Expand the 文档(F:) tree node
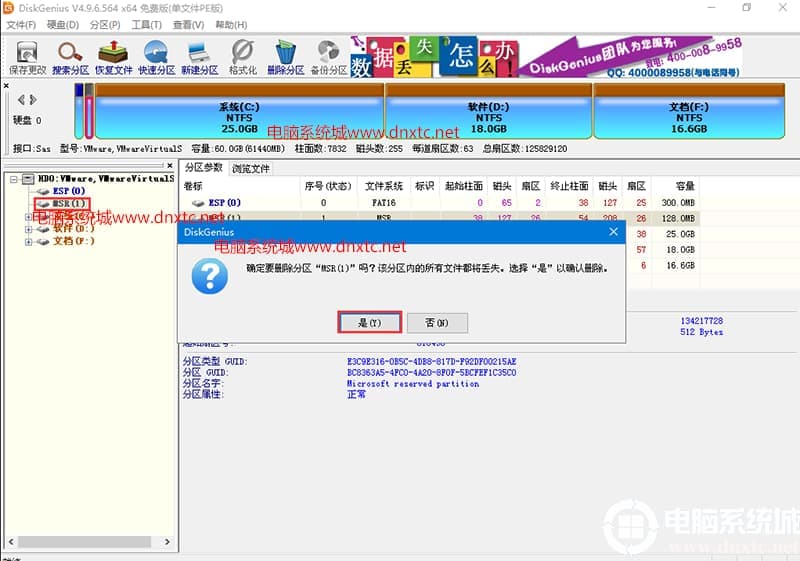 pyautogui.click(x=29, y=241)
